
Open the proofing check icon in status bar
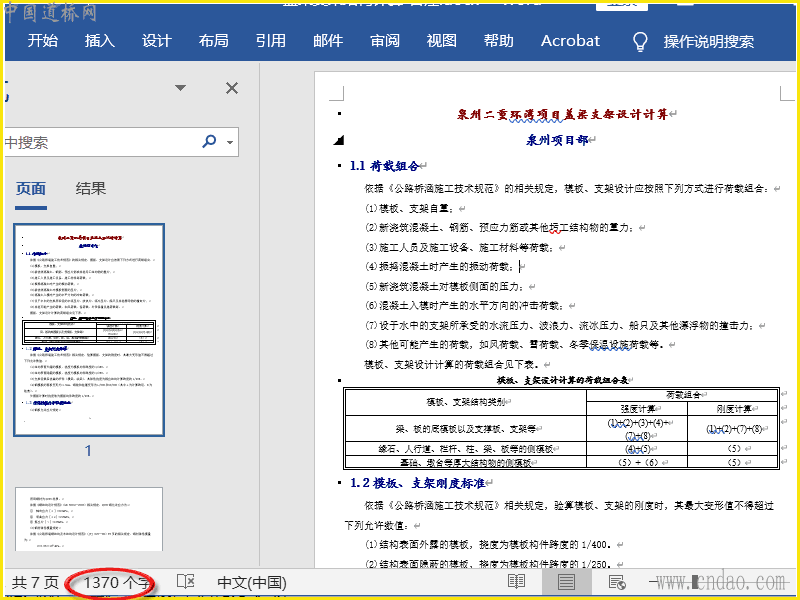[185, 582]
